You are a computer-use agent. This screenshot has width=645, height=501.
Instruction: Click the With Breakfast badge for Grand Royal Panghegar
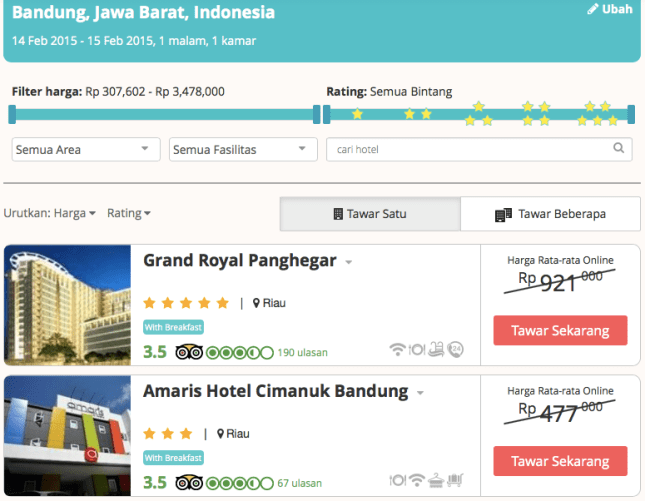point(173,327)
